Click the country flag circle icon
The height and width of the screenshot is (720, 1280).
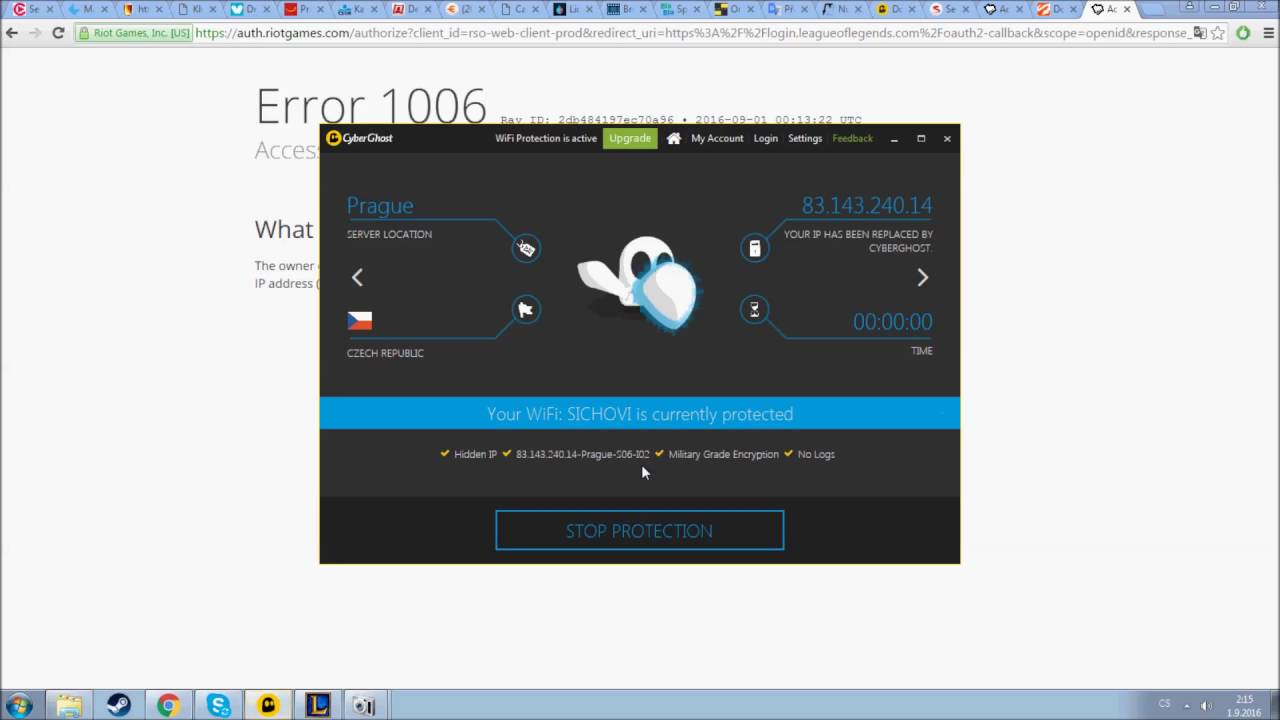pos(526,310)
